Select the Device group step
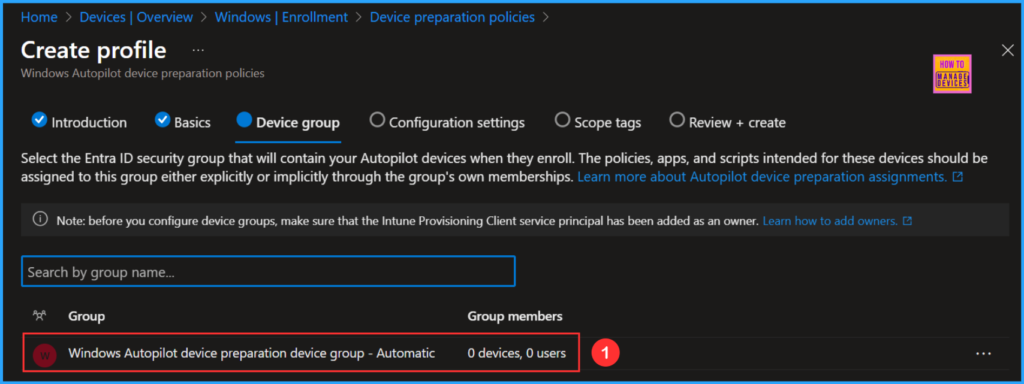1024x384 pixels. pyautogui.click(x=288, y=122)
